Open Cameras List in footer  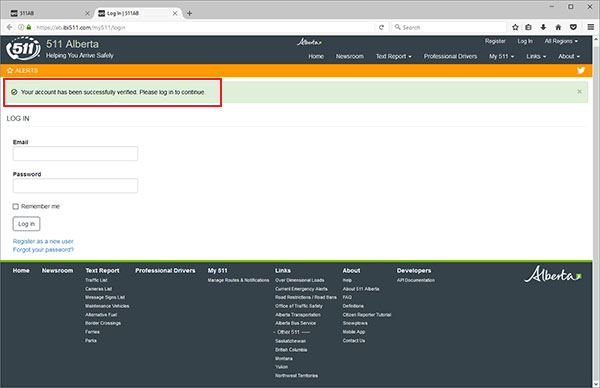point(98,289)
